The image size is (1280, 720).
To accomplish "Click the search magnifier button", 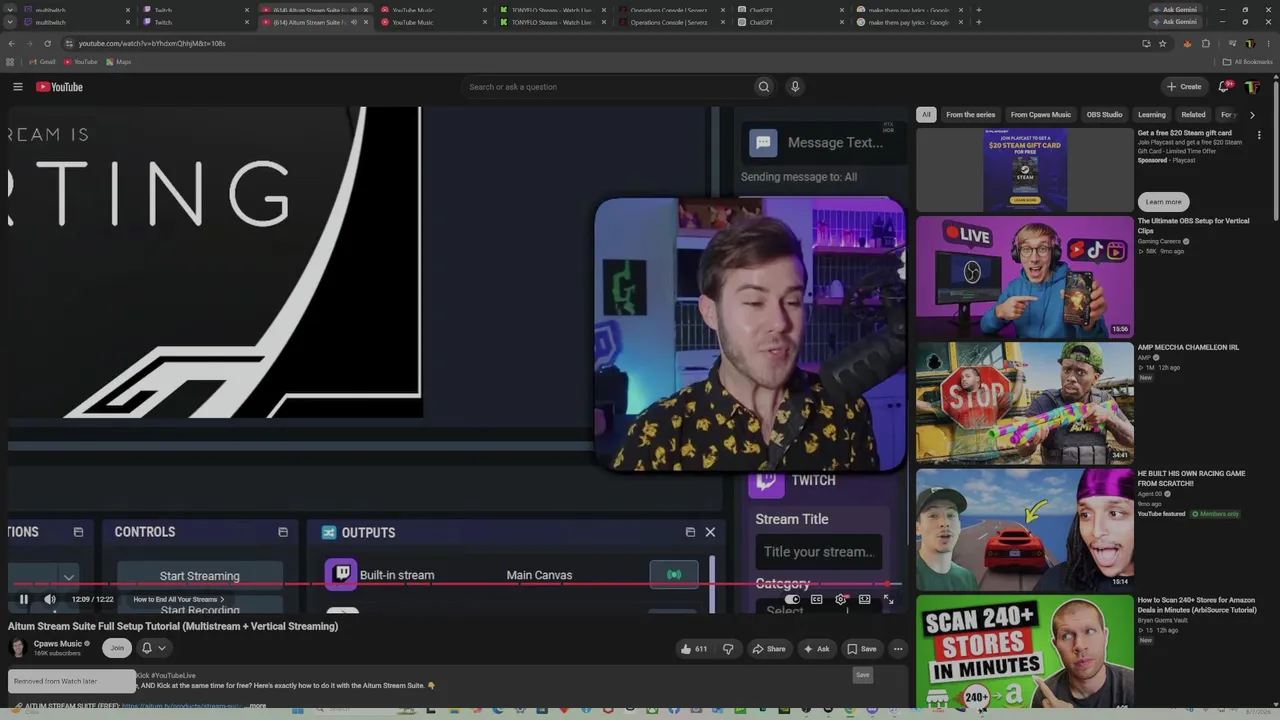I will pos(764,87).
